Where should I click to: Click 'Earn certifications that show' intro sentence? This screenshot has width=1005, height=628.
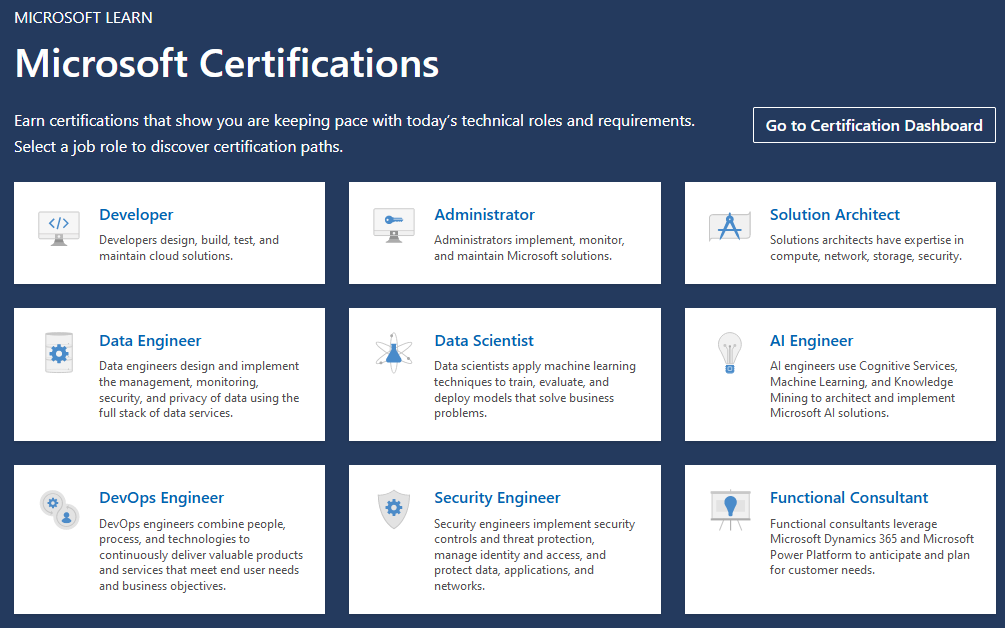pyautogui.click(x=354, y=120)
